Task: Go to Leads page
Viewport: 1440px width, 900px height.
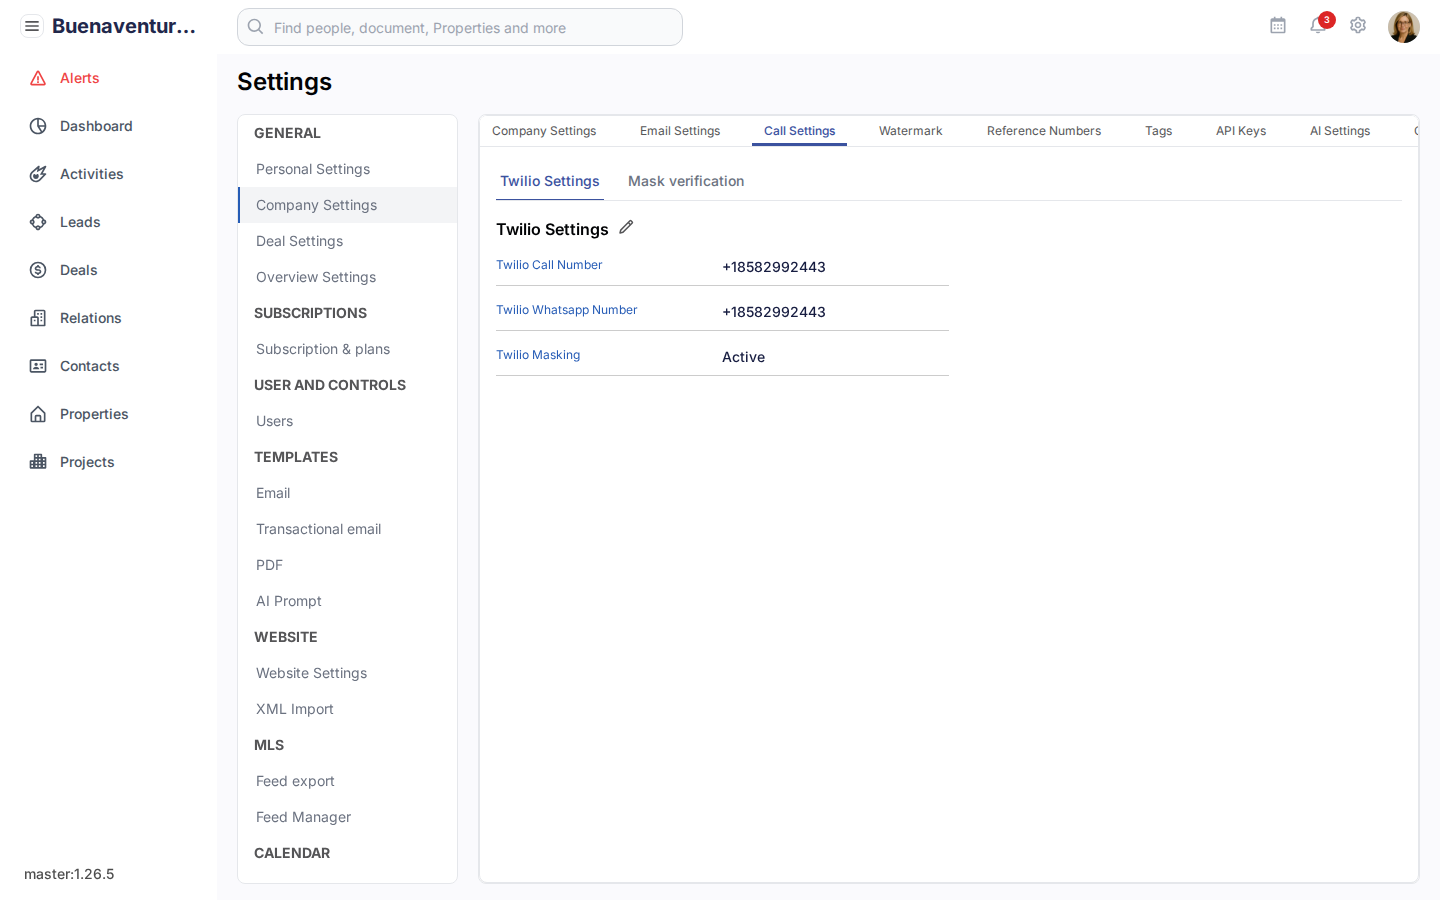Action: coord(80,222)
